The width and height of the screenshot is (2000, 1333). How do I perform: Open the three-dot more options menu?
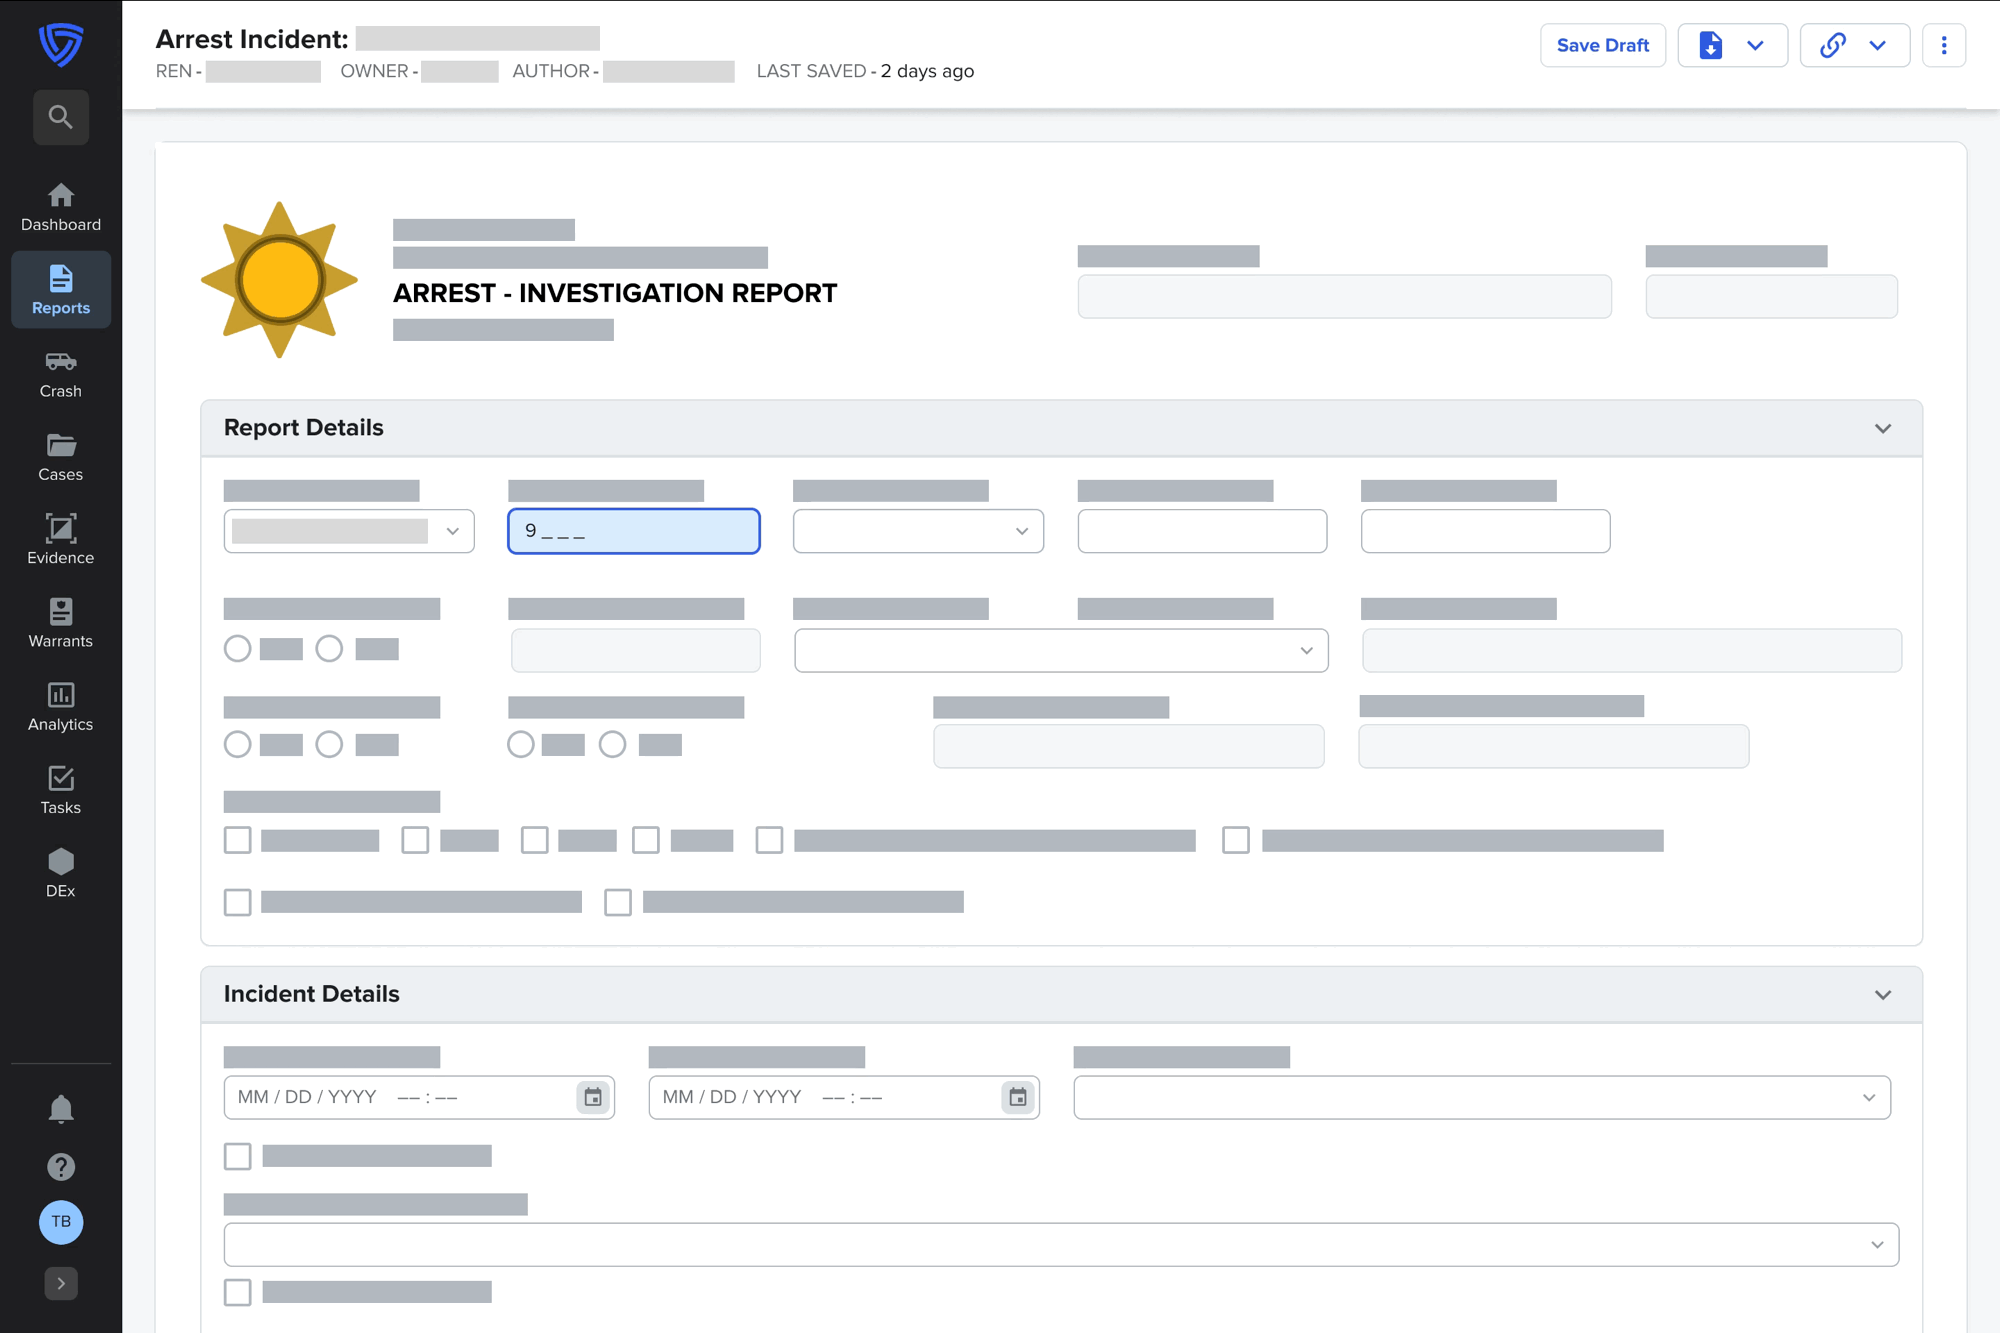pyautogui.click(x=1943, y=45)
